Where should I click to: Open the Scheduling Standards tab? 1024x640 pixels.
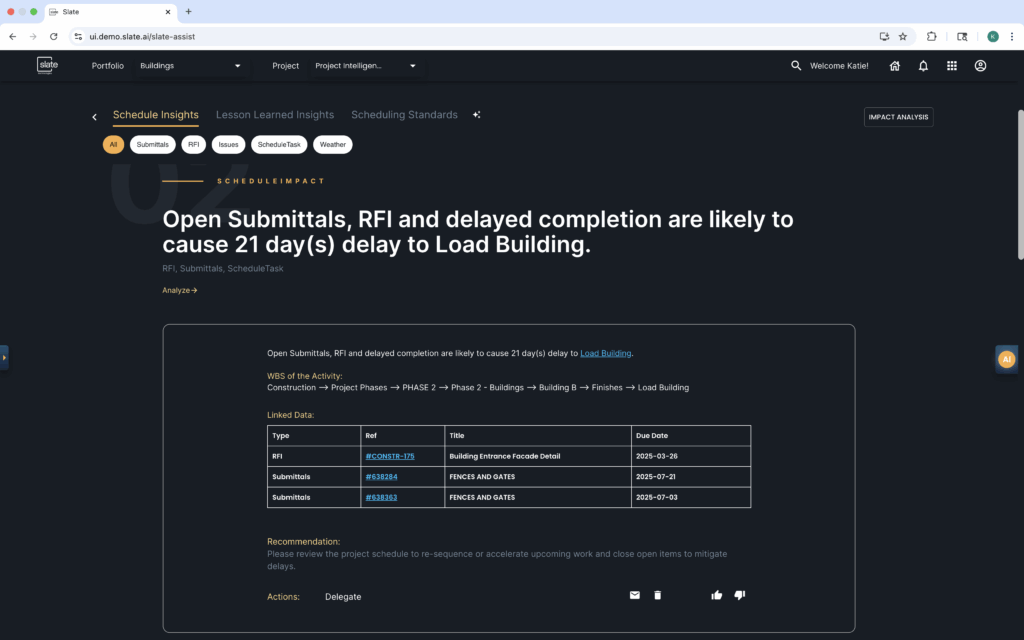[x=404, y=114]
